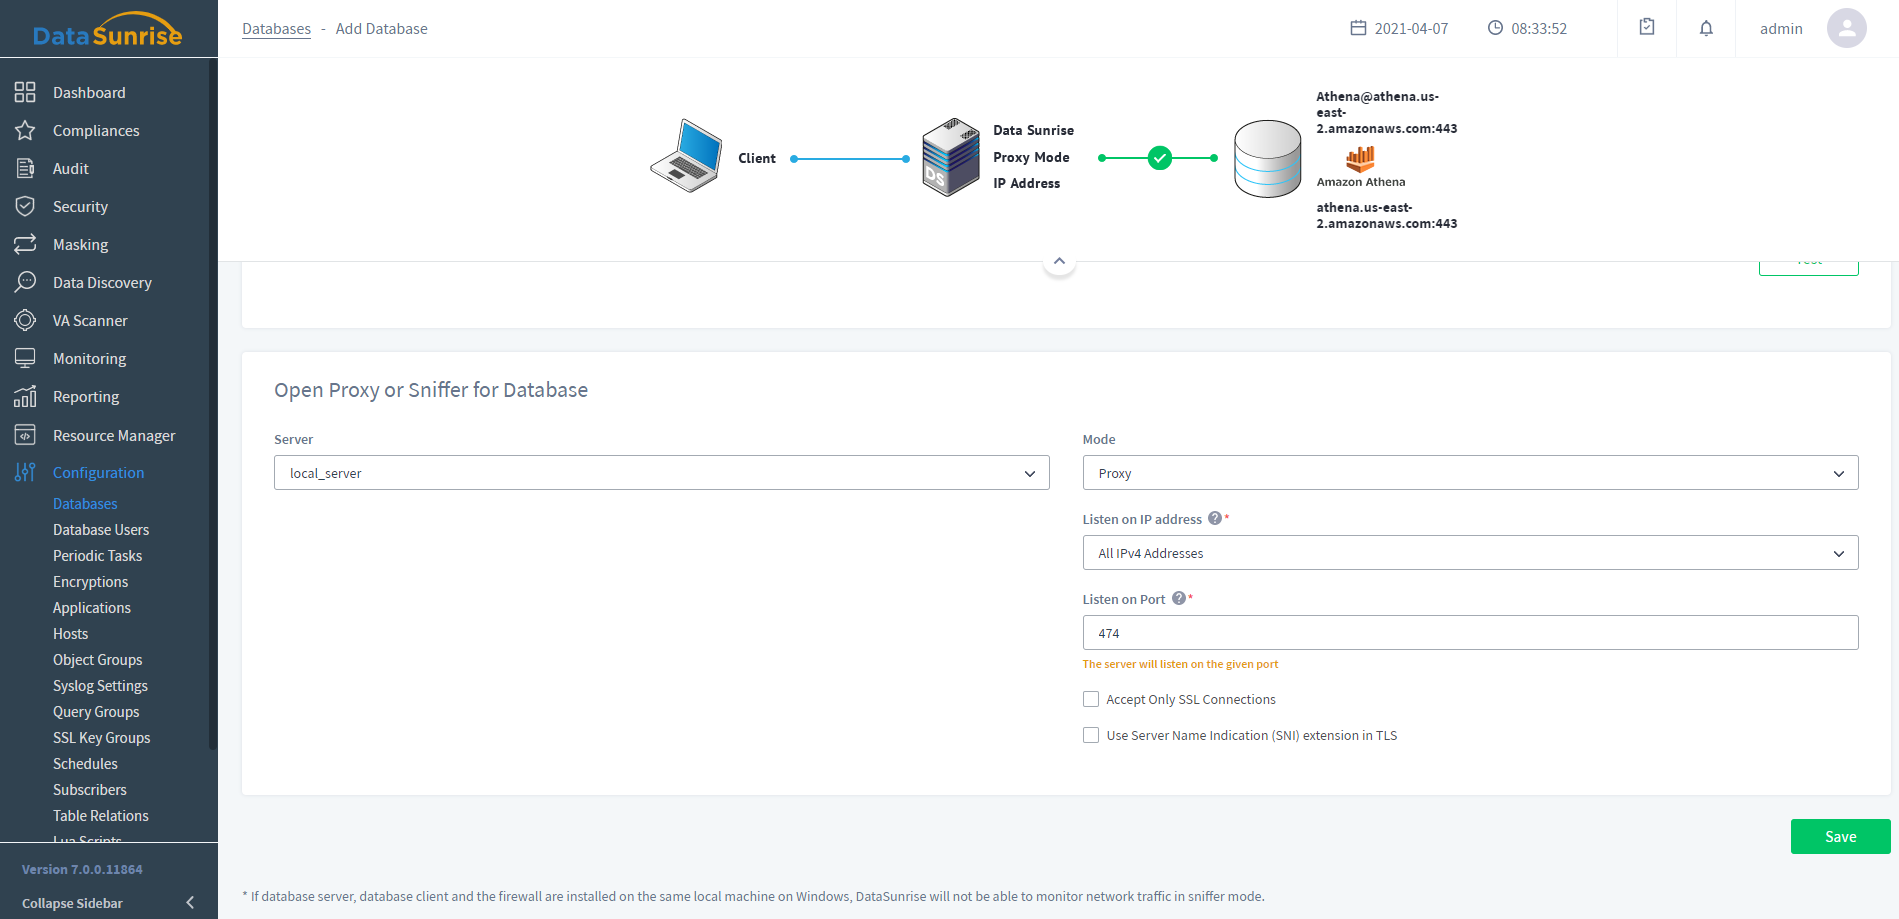Follow the Databases breadcrumb link
The width and height of the screenshot is (1899, 919).
pyautogui.click(x=276, y=29)
